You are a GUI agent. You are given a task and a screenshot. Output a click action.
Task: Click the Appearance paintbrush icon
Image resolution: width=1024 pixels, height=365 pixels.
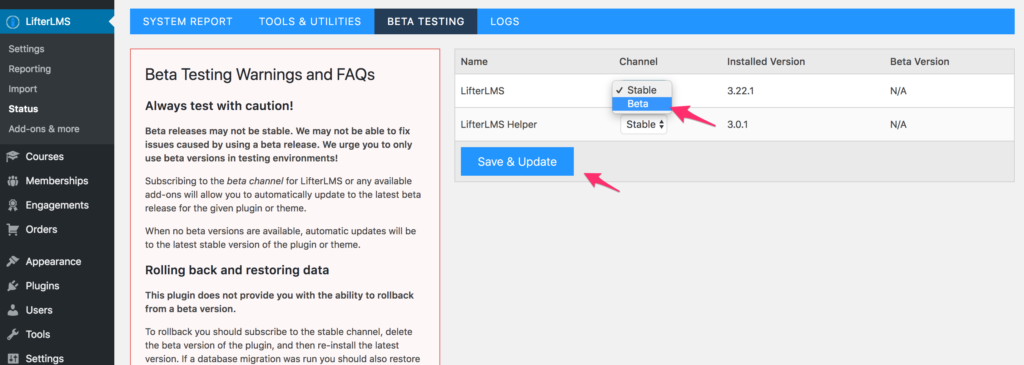click(12, 261)
